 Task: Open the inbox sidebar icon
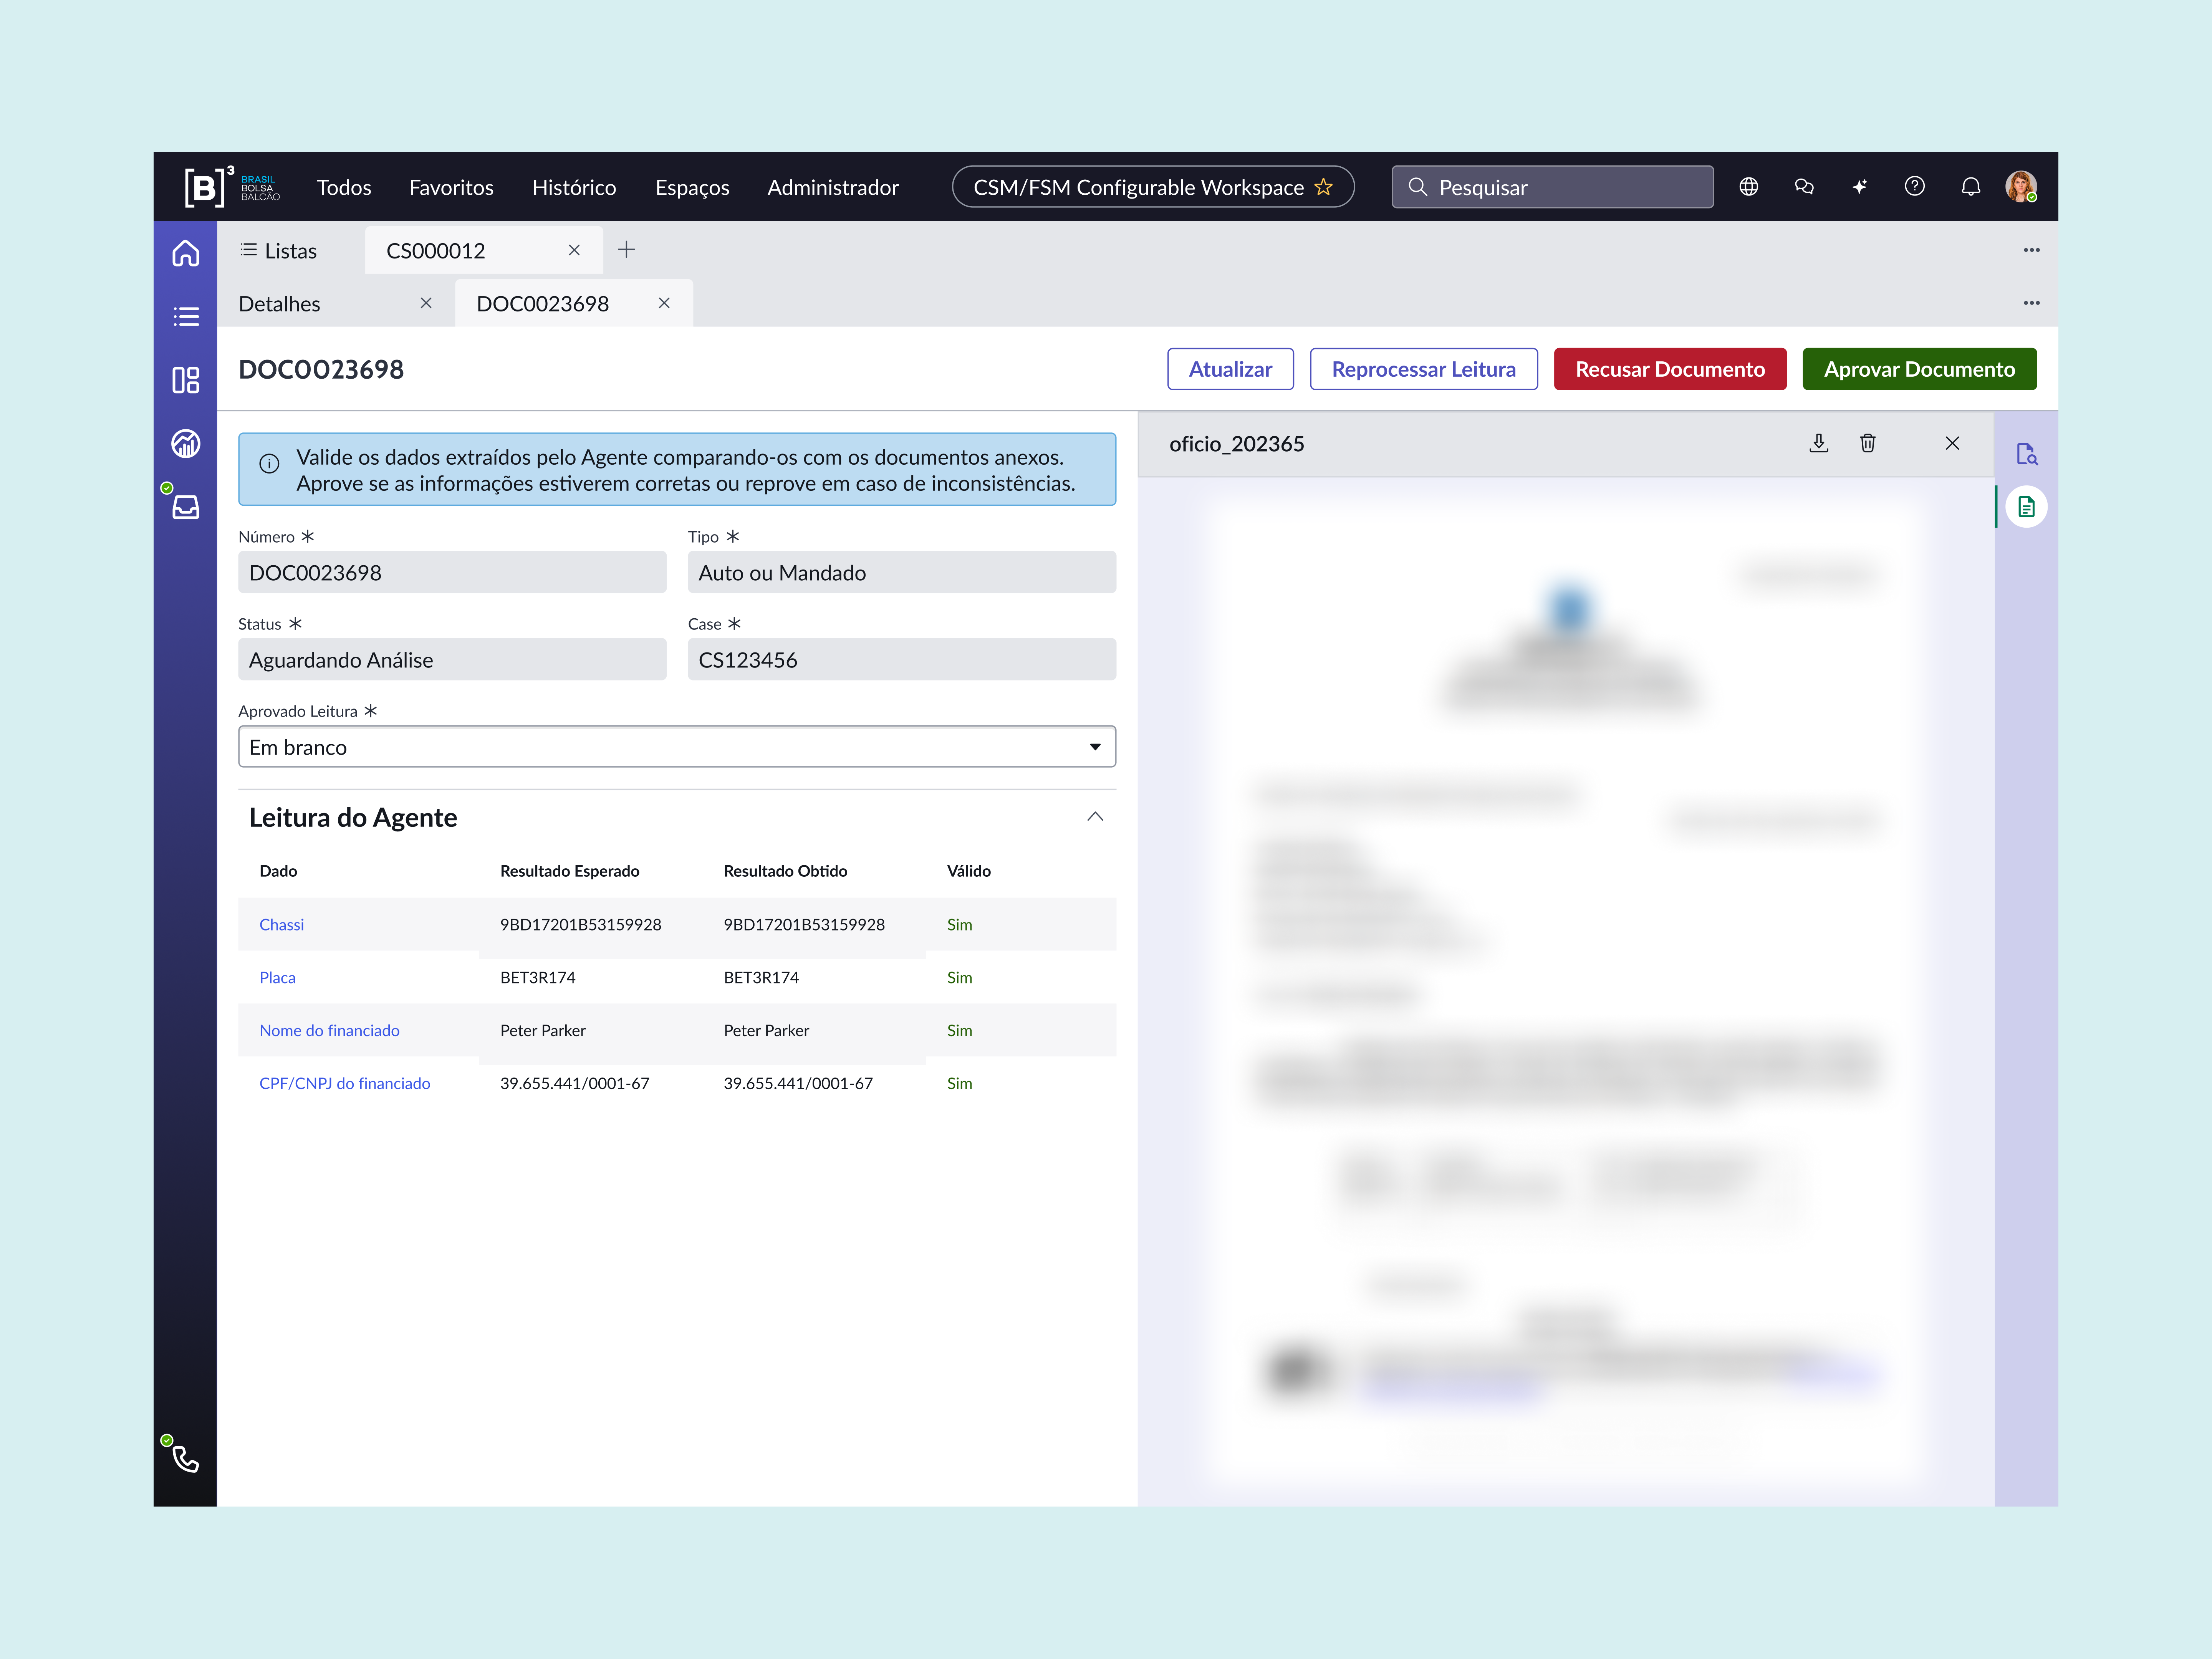click(185, 507)
